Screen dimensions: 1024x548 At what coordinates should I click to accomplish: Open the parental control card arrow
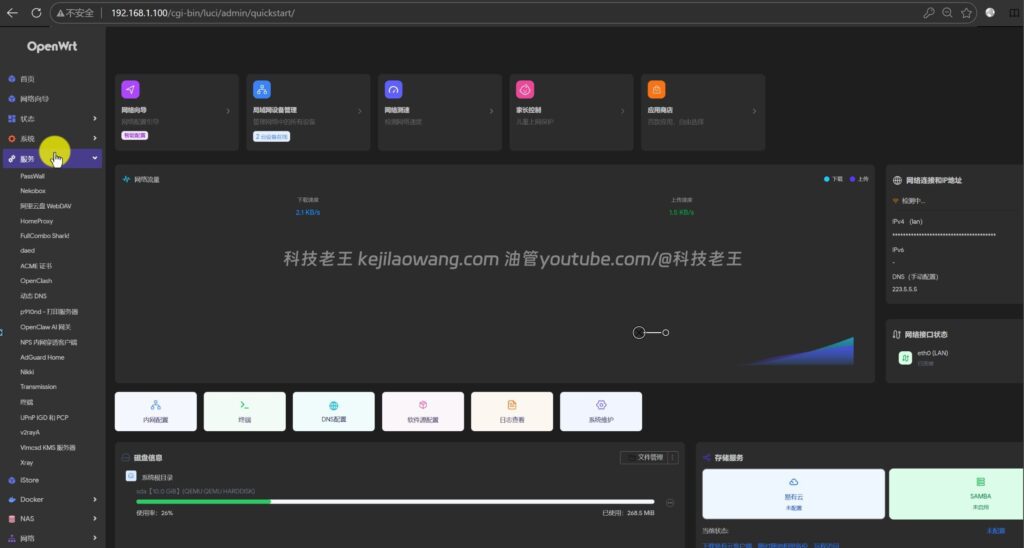tap(622, 111)
